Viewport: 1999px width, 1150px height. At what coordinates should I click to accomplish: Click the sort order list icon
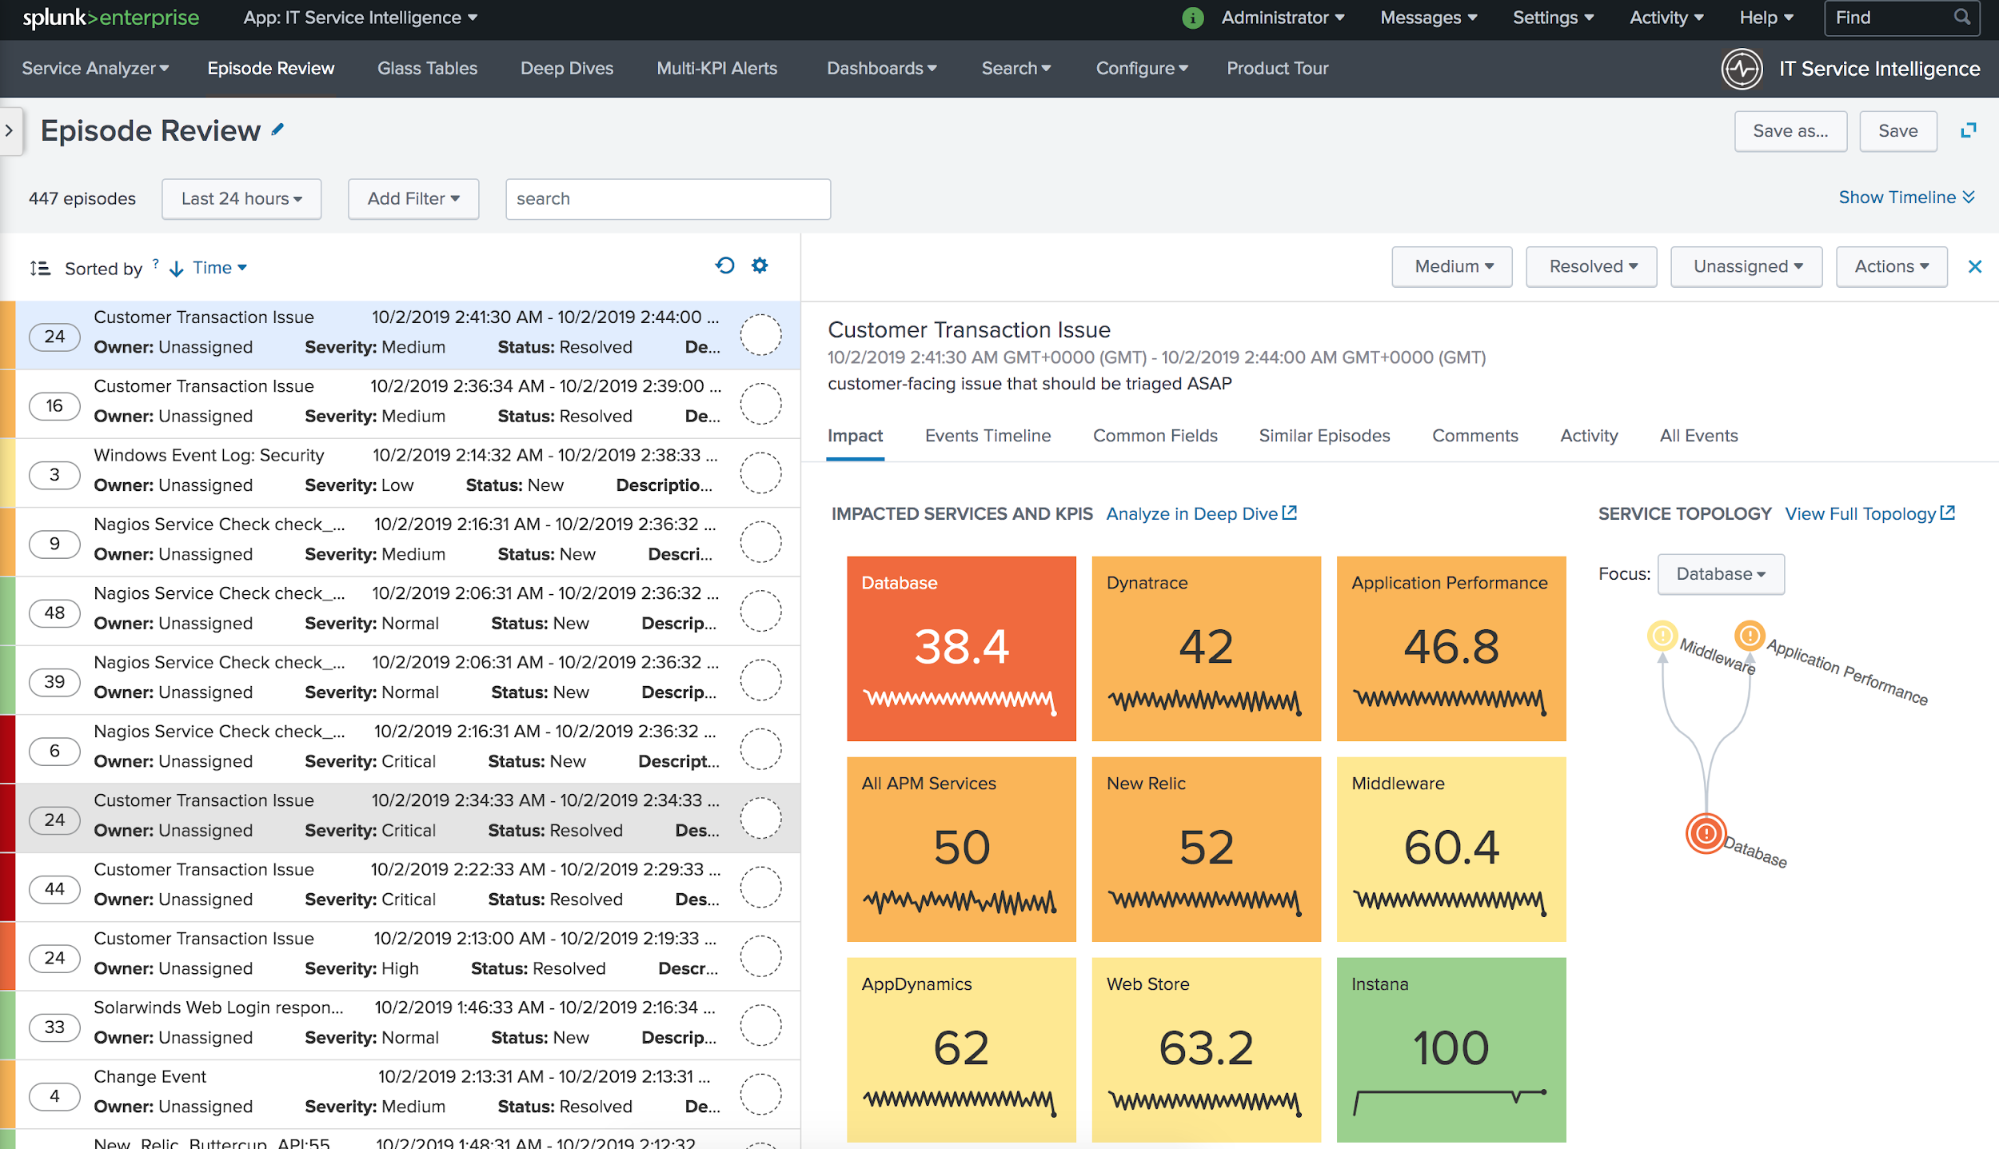coord(40,268)
